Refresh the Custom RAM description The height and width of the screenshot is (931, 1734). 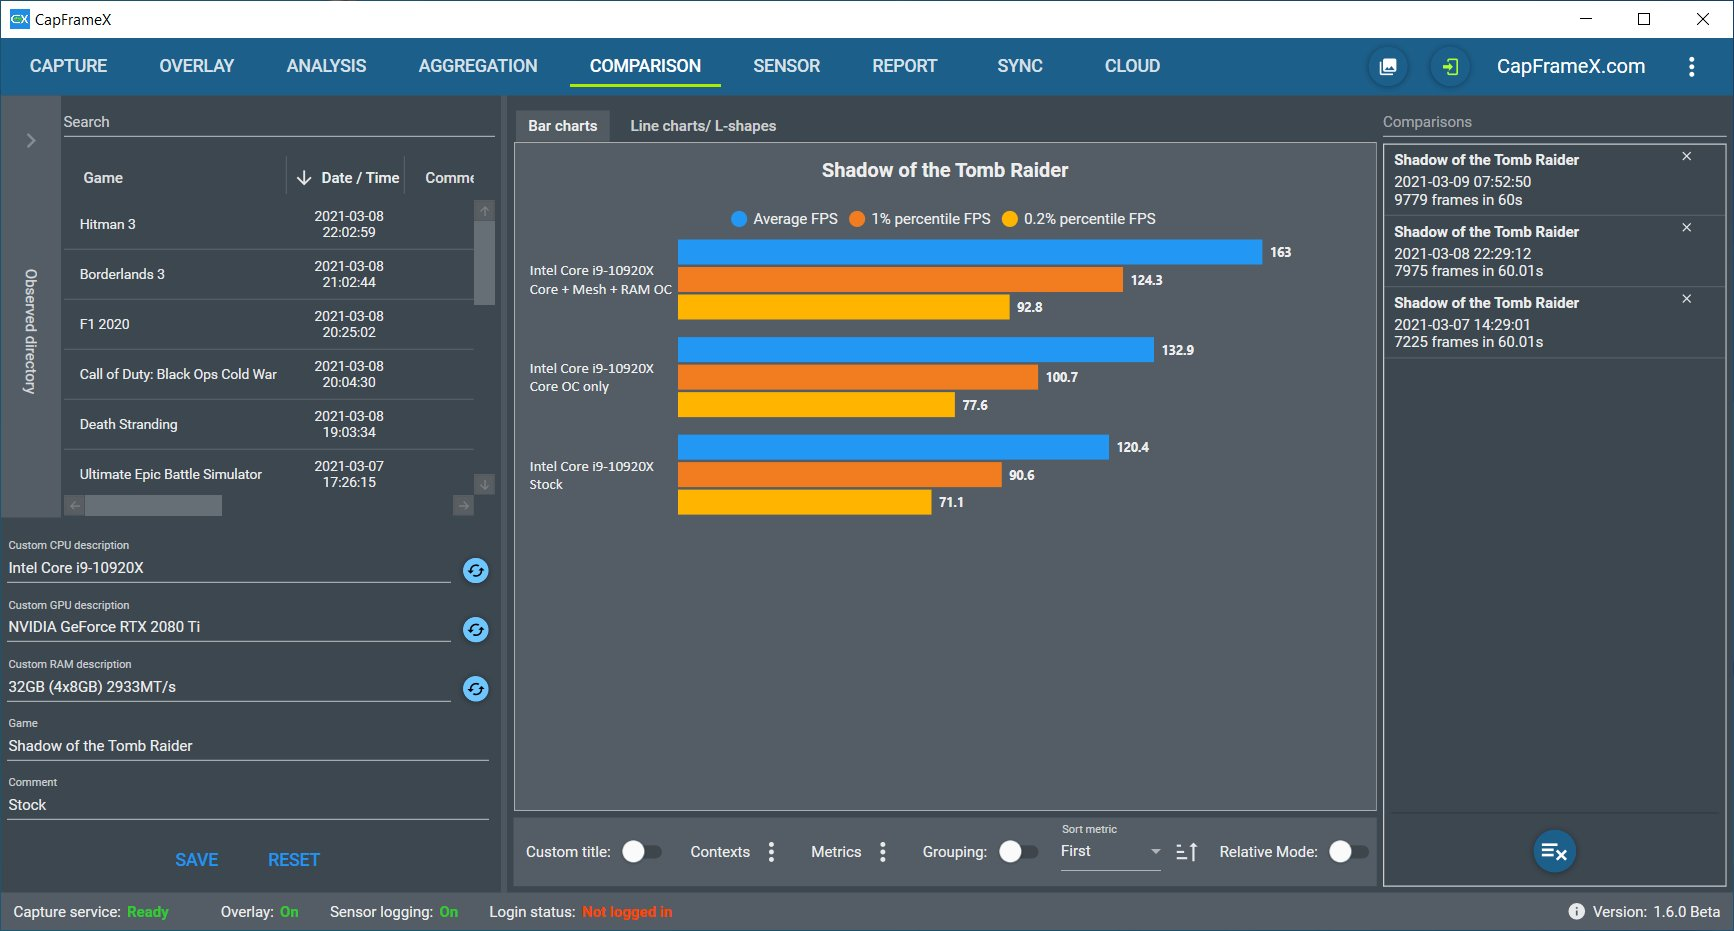(x=476, y=688)
